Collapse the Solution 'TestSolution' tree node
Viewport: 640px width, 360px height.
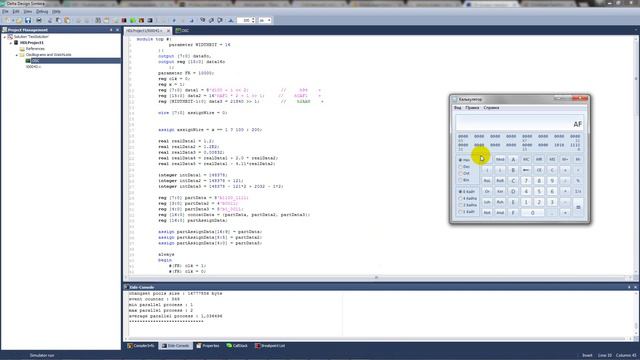[4, 37]
